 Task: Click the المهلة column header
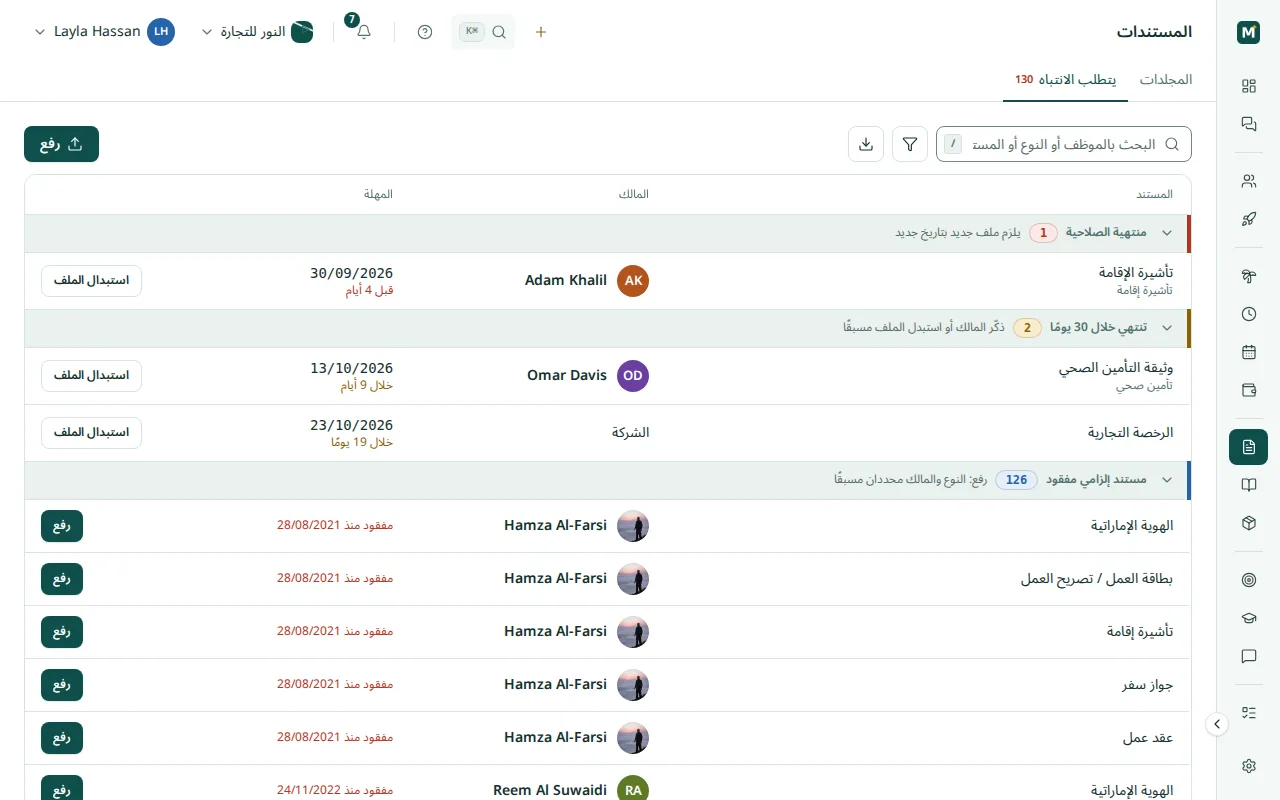point(379,194)
